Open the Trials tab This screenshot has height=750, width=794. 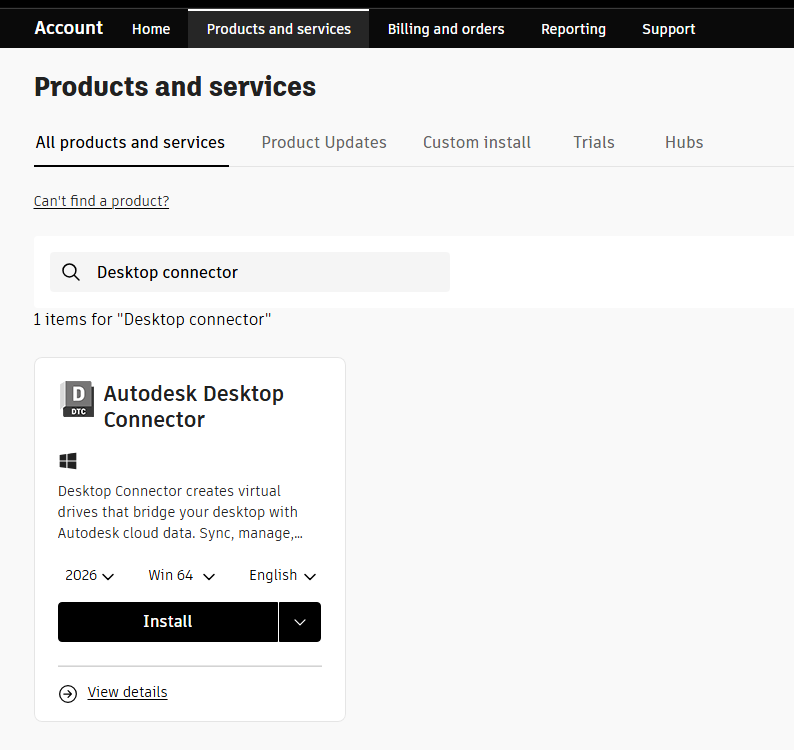594,142
